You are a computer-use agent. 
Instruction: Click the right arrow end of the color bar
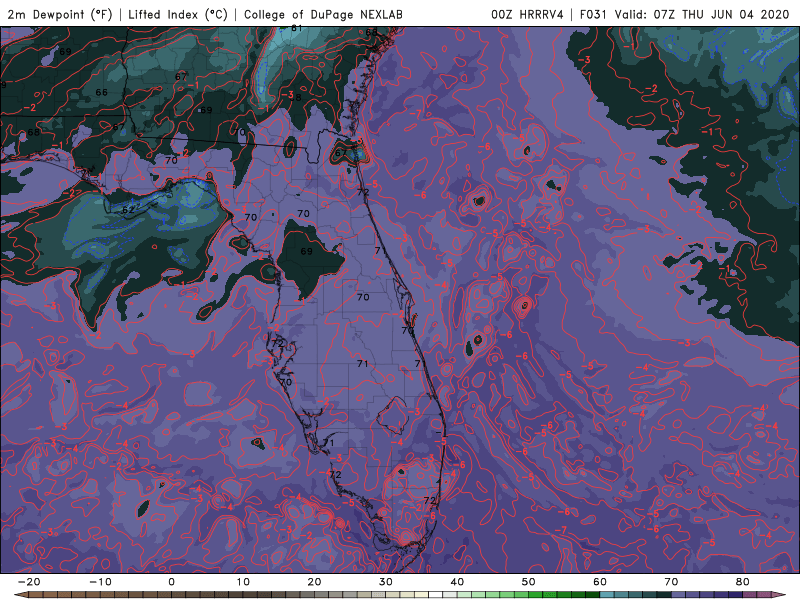pyautogui.click(x=779, y=595)
